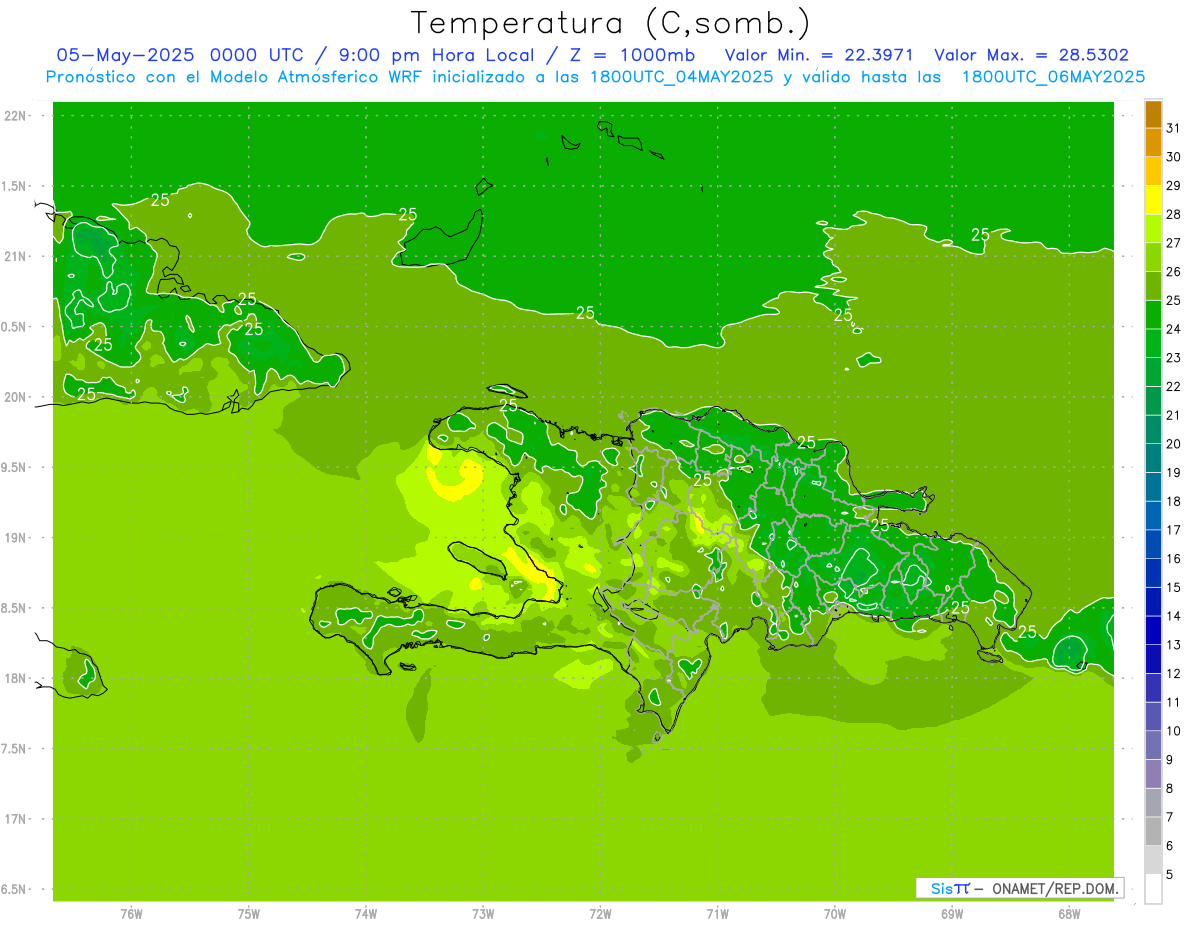Click the 75W longitude axis label

(x=249, y=913)
